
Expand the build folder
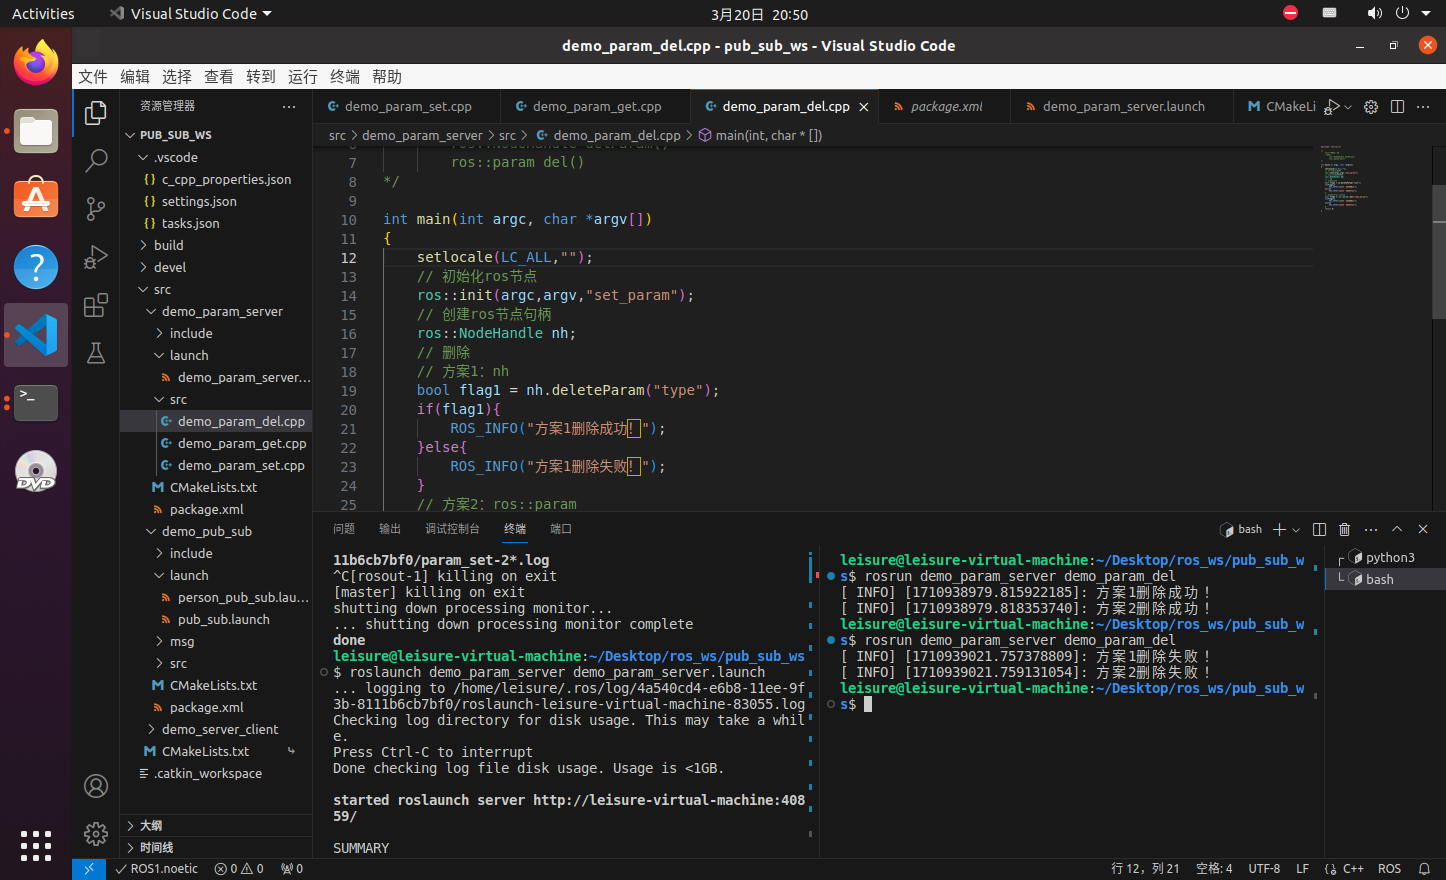tap(216, 245)
